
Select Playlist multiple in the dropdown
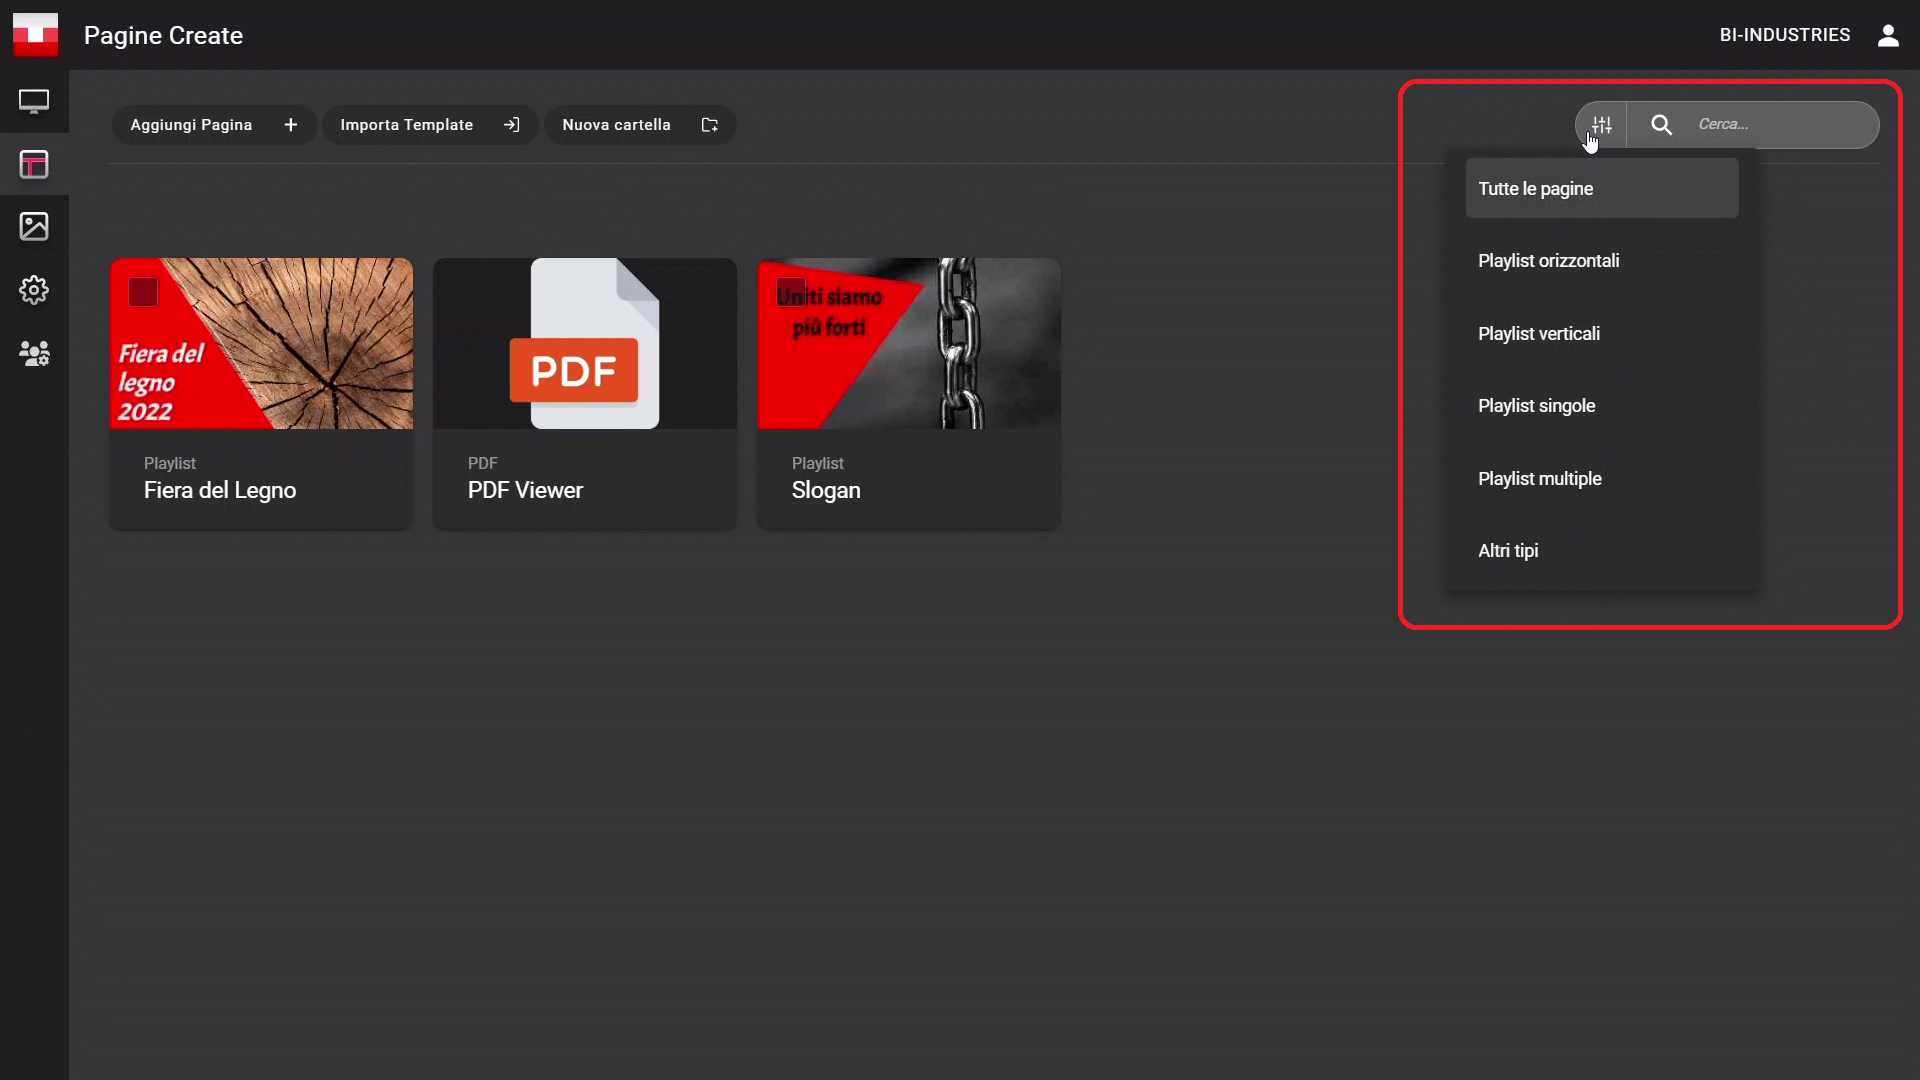click(1539, 479)
